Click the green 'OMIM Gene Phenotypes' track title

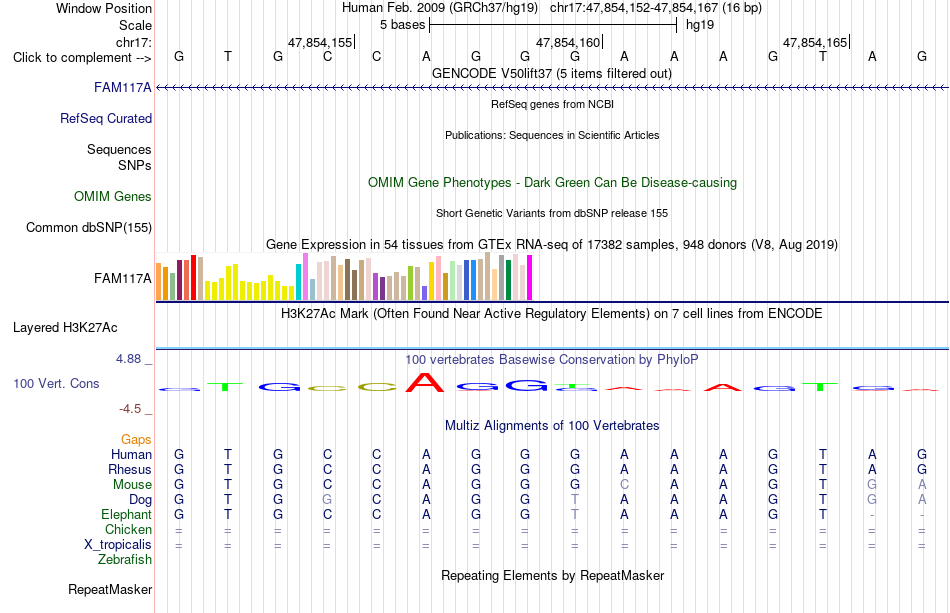pyautogui.click(x=552, y=182)
